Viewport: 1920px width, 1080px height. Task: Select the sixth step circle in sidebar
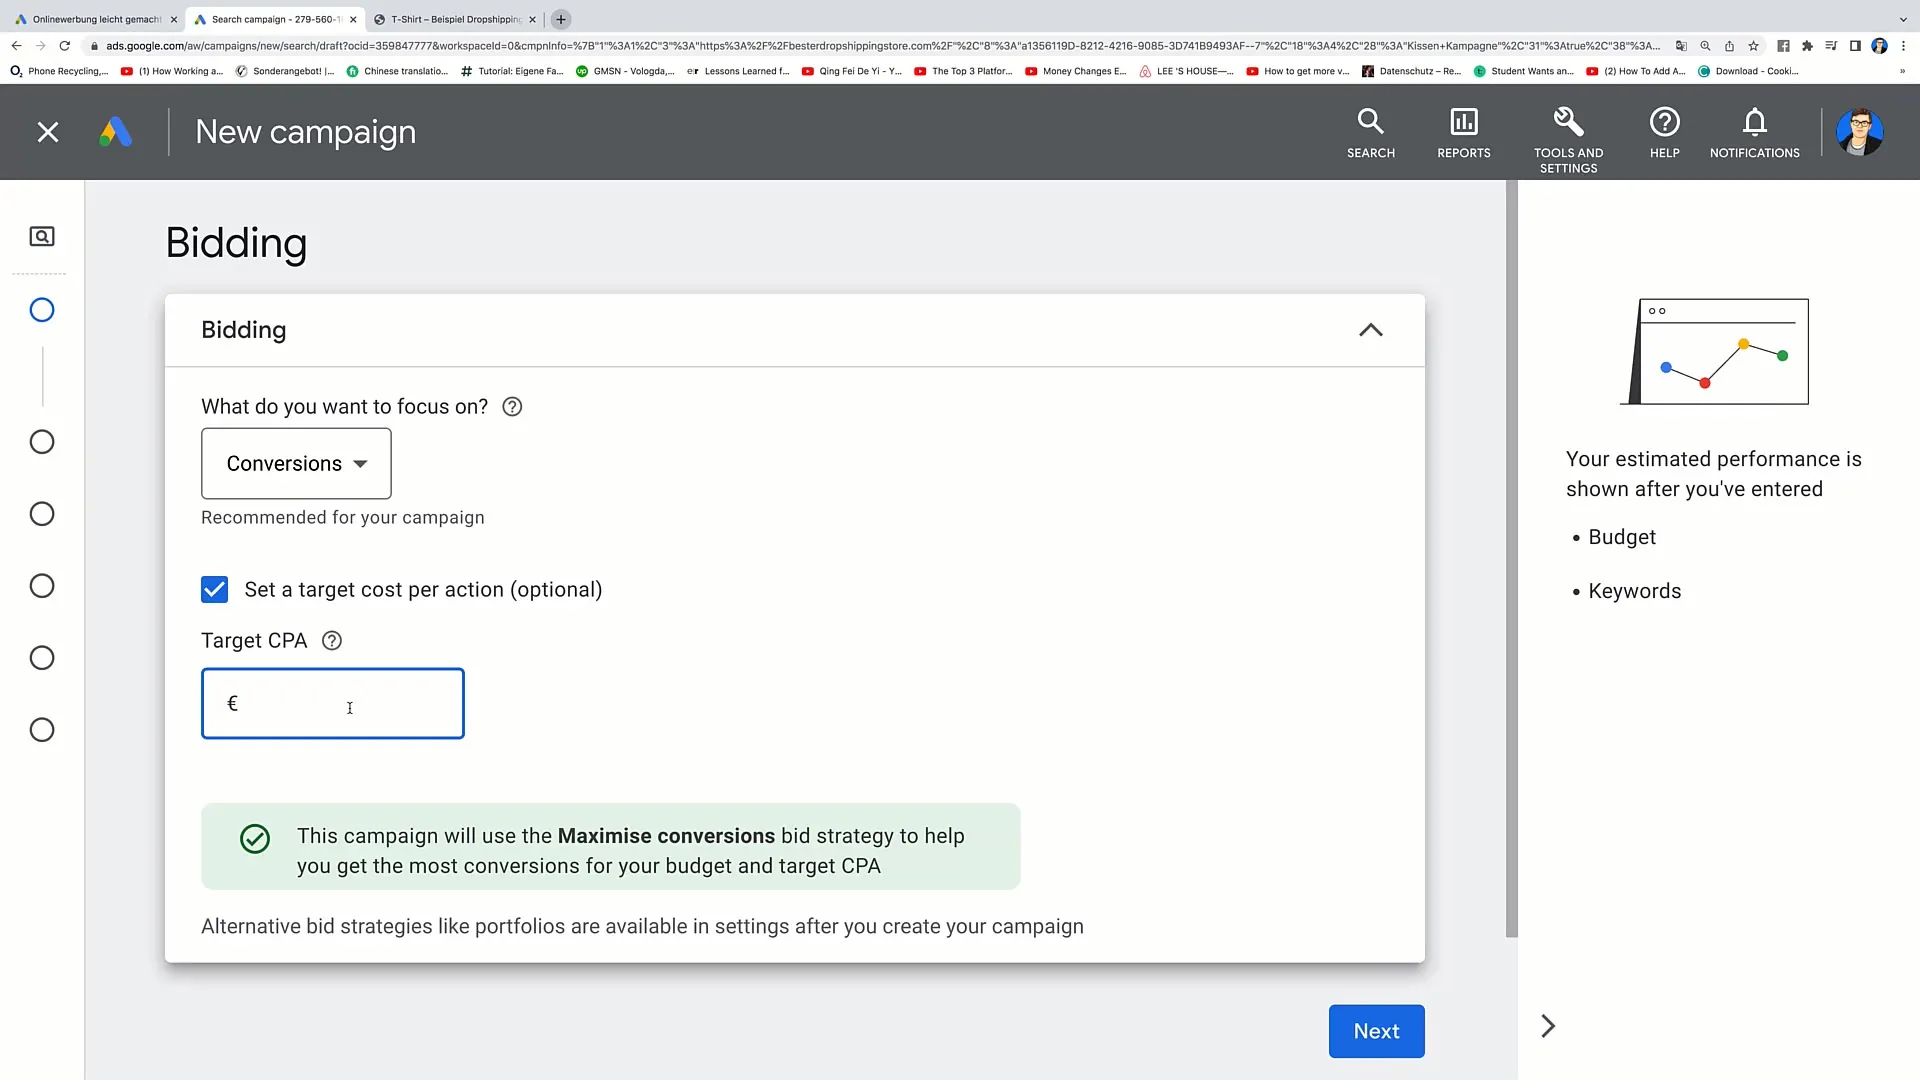click(x=42, y=730)
